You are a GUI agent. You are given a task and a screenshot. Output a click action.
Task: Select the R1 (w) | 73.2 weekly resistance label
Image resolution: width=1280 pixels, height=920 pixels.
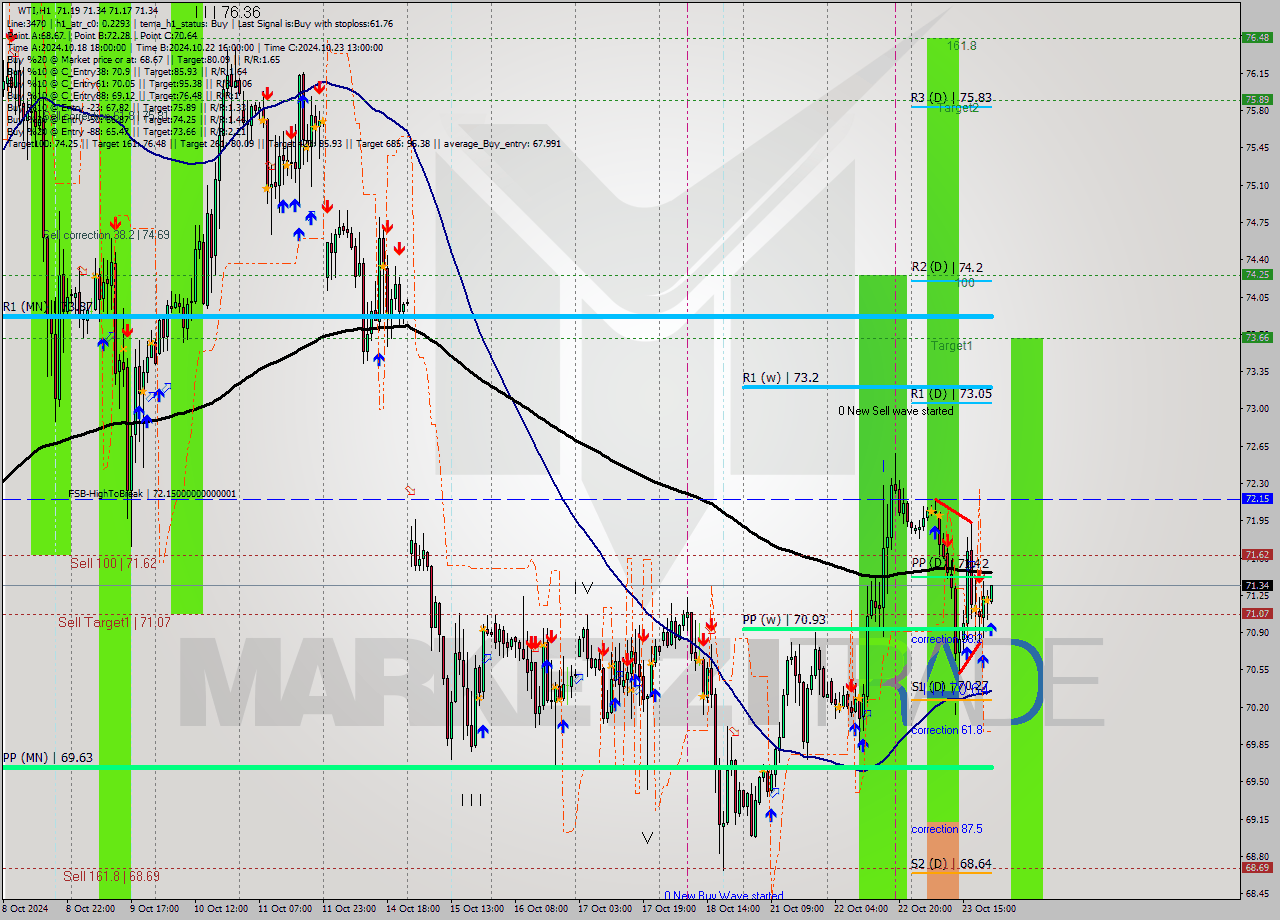pyautogui.click(x=780, y=378)
